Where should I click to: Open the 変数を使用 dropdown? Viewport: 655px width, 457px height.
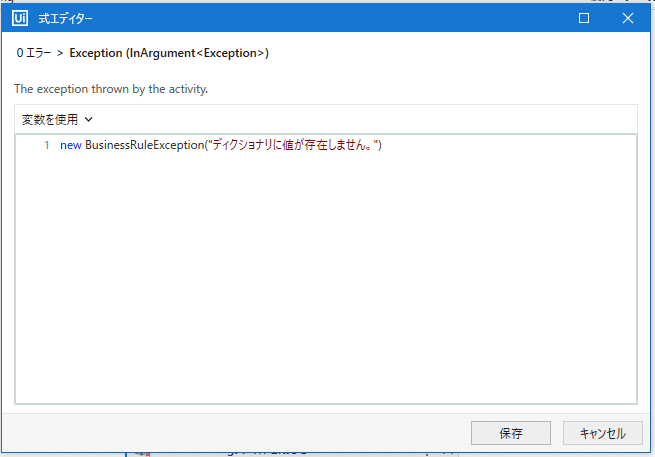click(x=57, y=119)
